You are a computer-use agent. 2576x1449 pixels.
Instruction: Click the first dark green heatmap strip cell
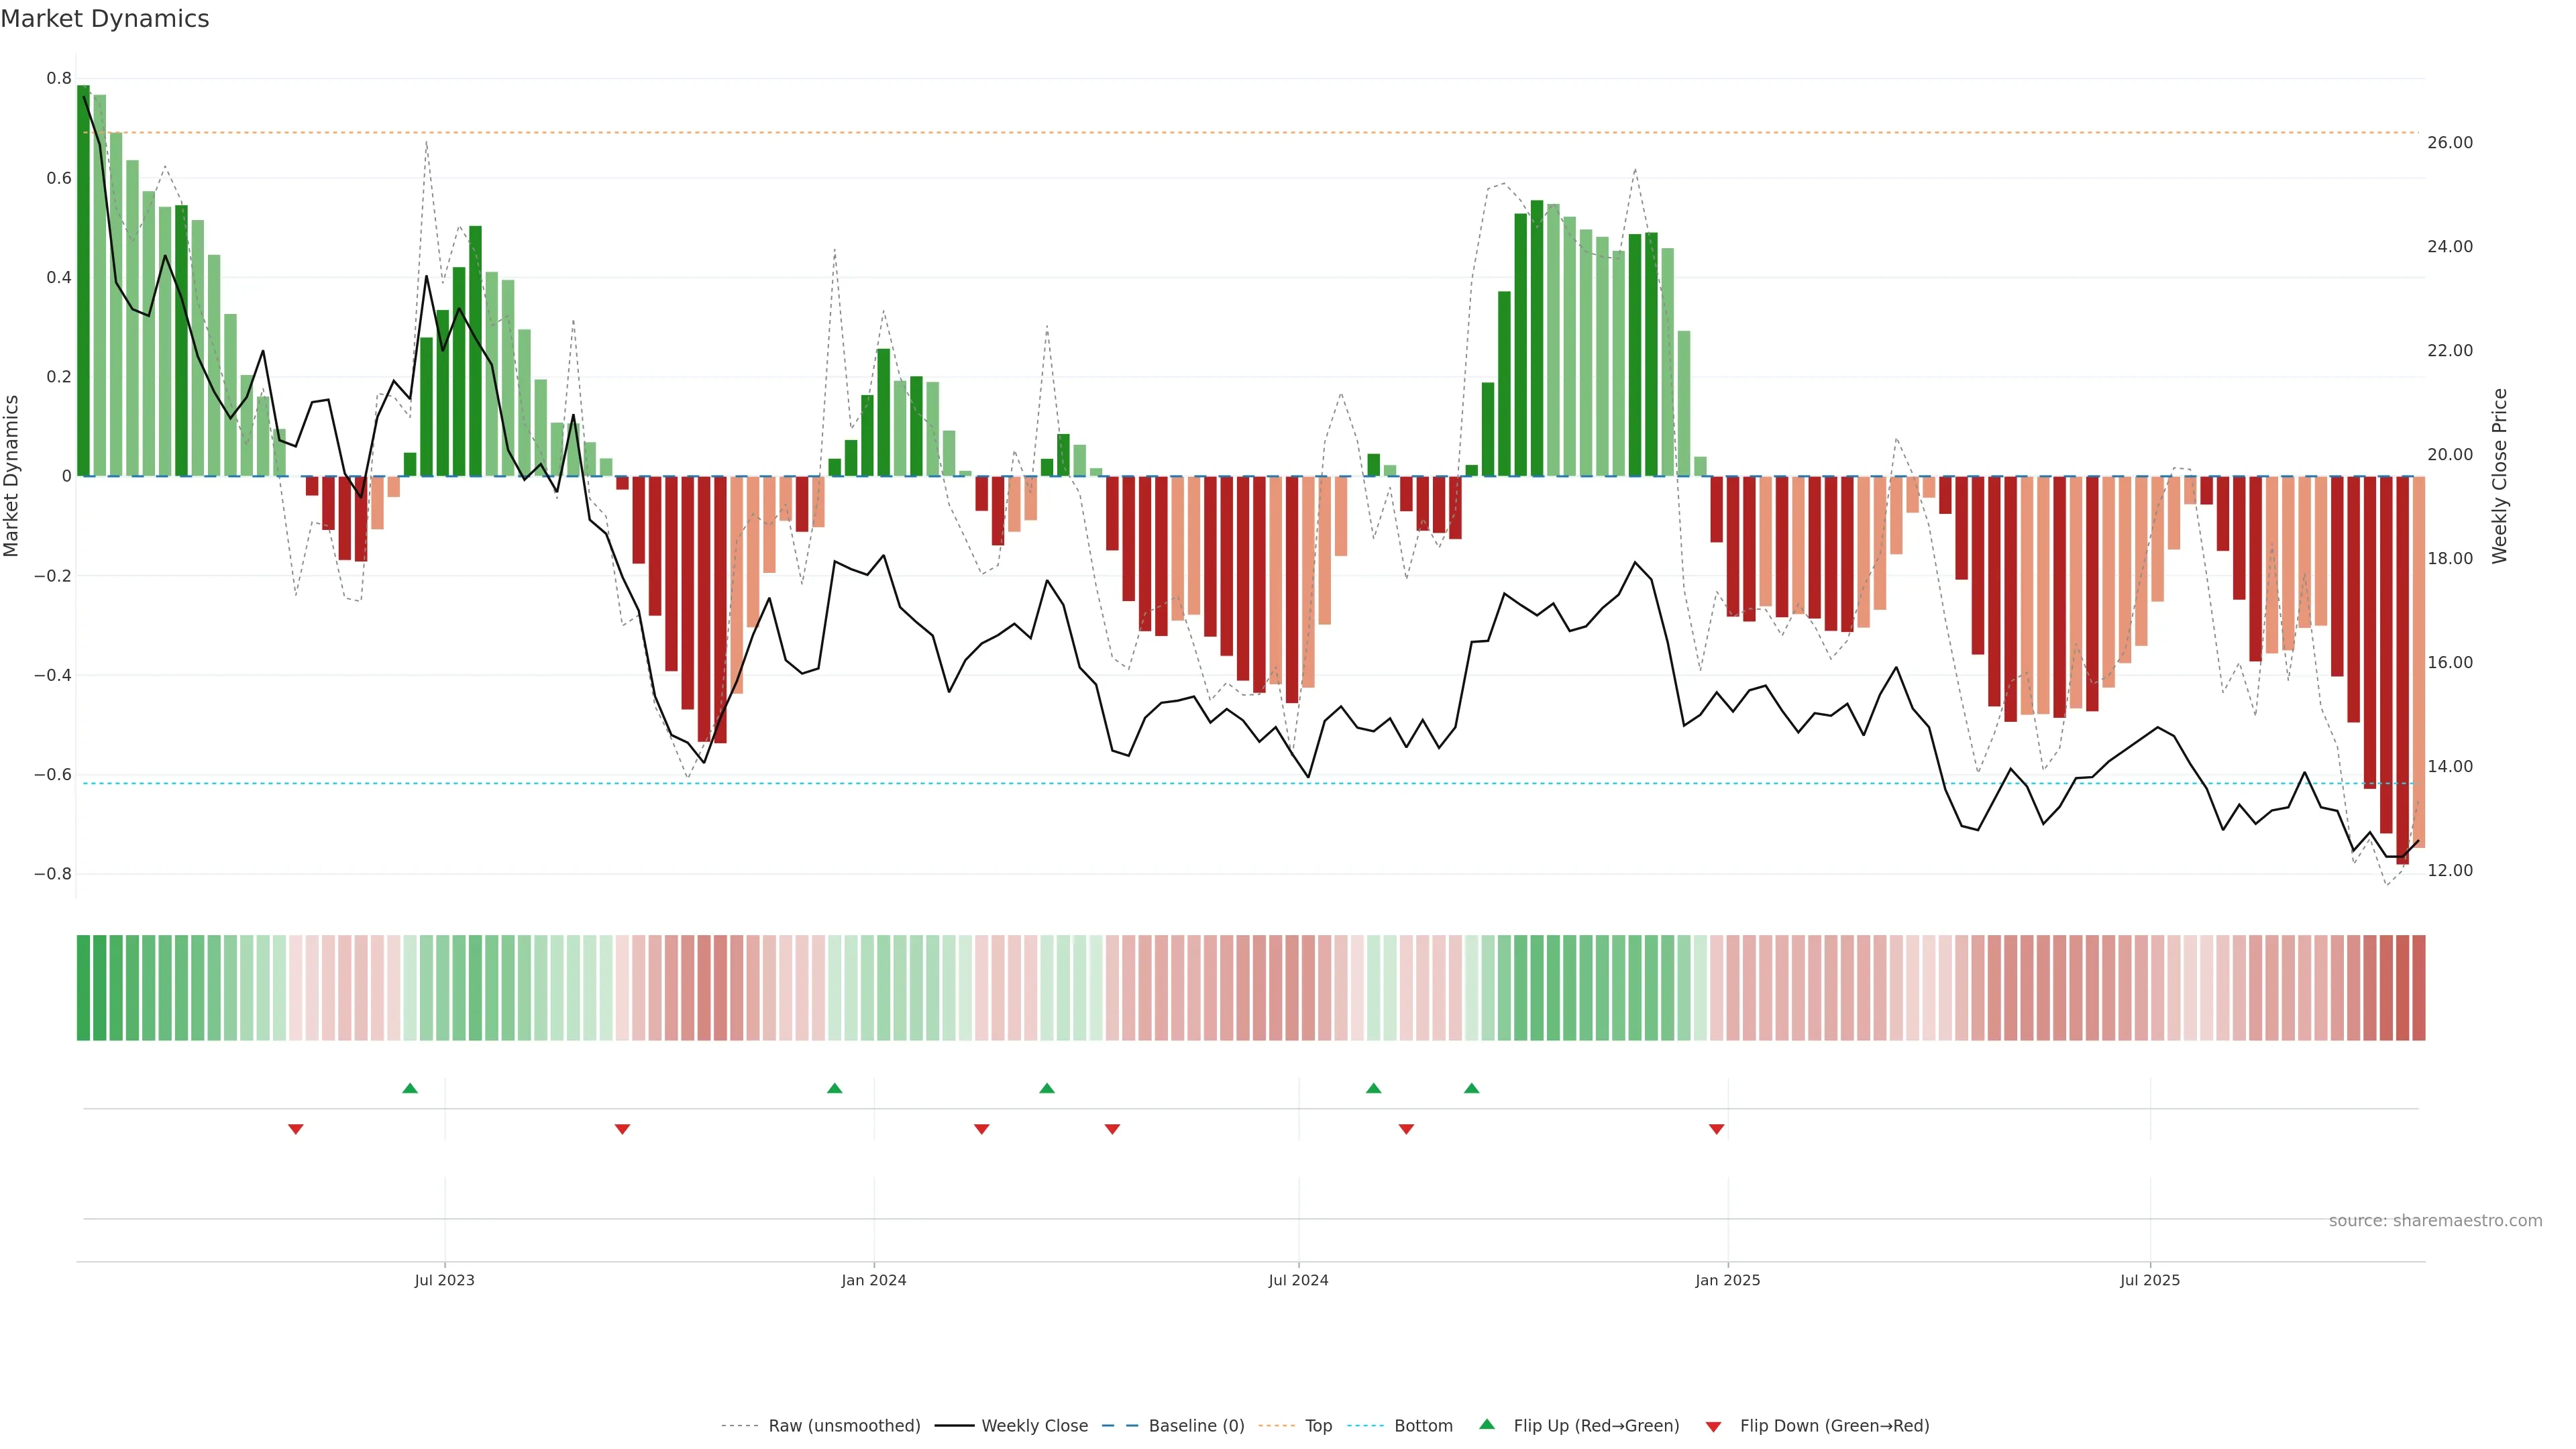[83, 988]
